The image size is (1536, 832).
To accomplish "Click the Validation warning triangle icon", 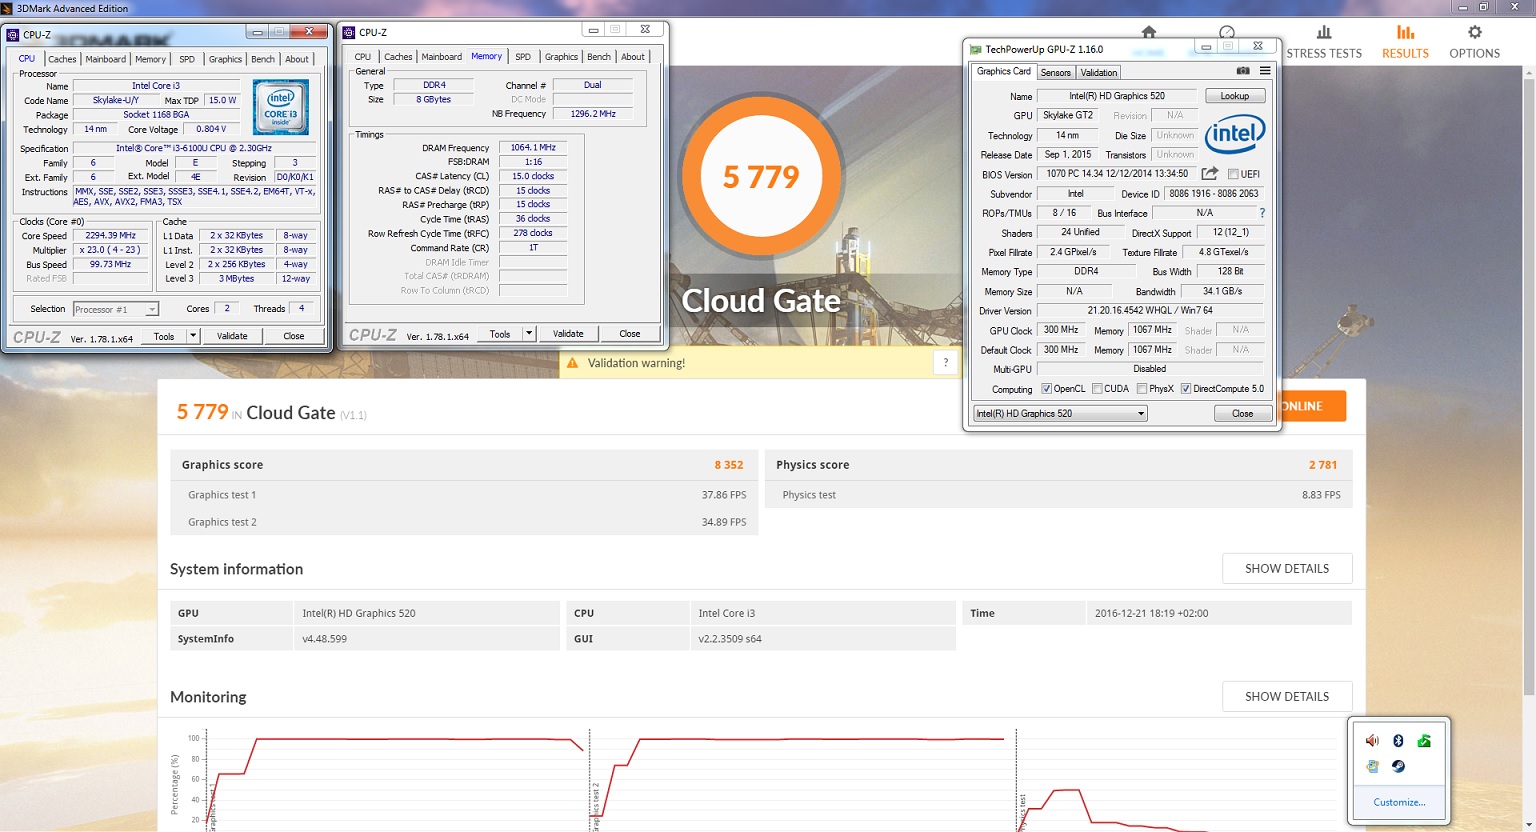I will tap(573, 363).
